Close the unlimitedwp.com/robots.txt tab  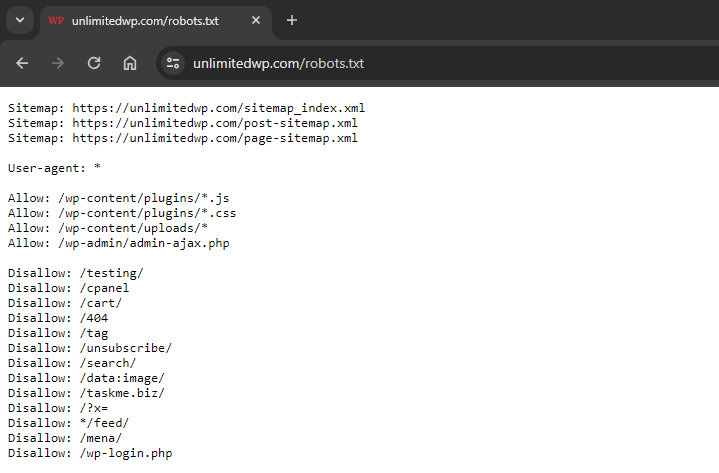256,20
